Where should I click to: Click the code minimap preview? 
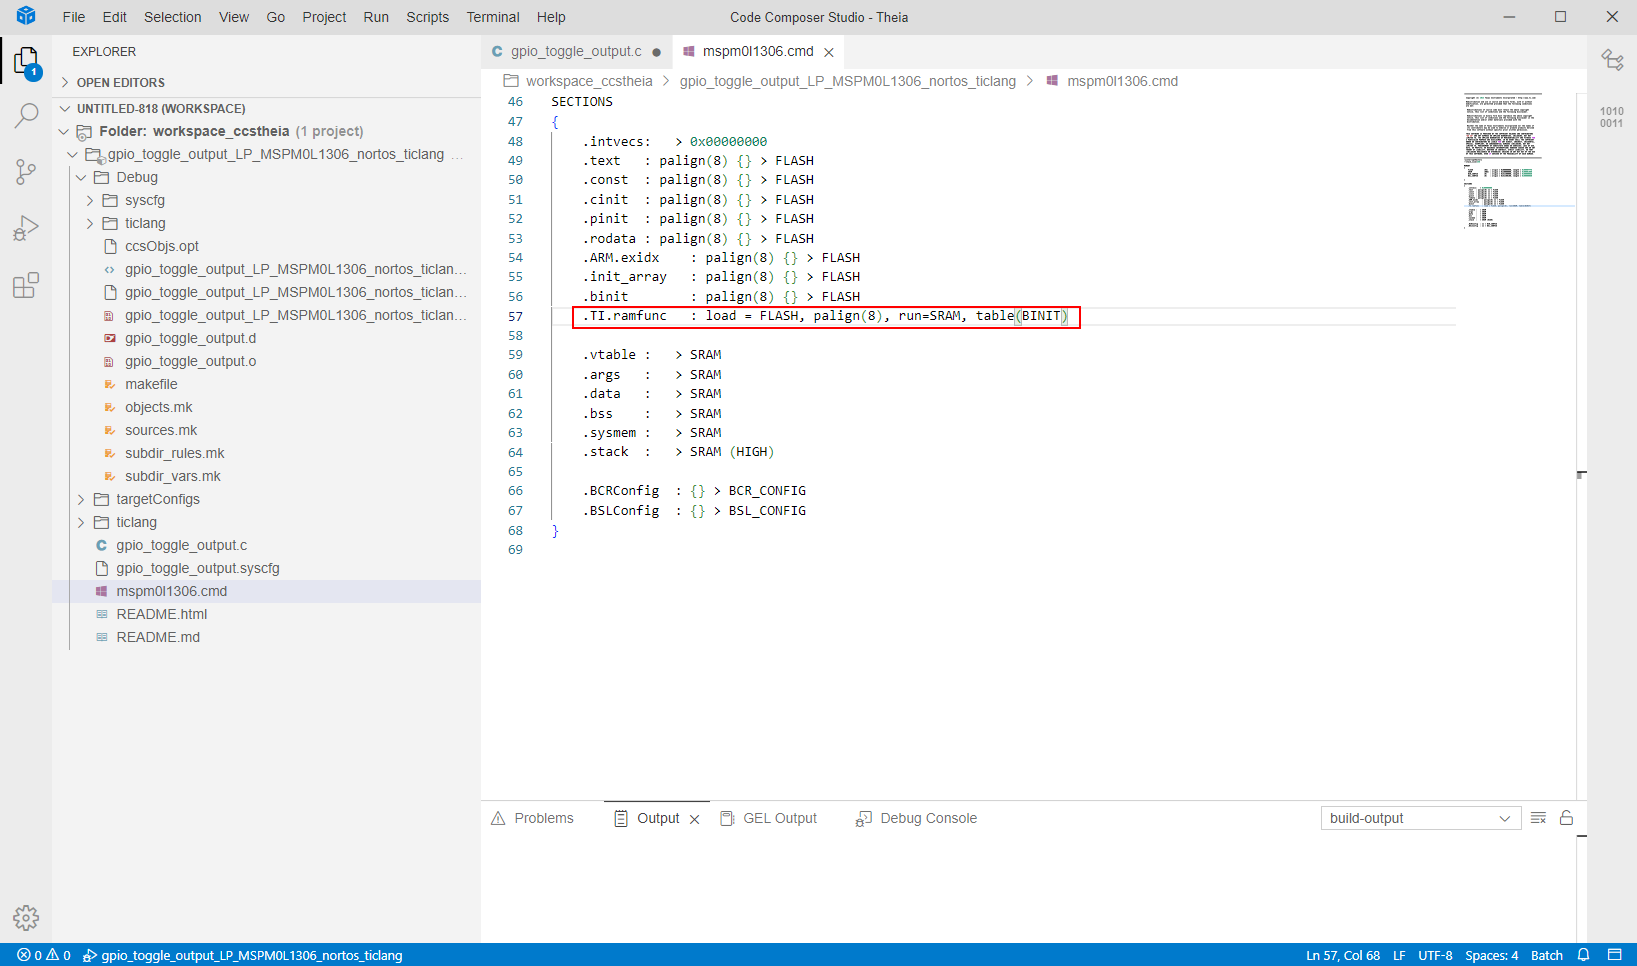pos(1501,160)
